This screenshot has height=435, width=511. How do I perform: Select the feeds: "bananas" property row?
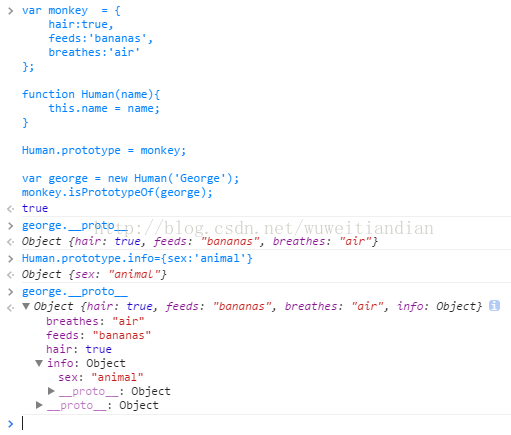point(98,335)
